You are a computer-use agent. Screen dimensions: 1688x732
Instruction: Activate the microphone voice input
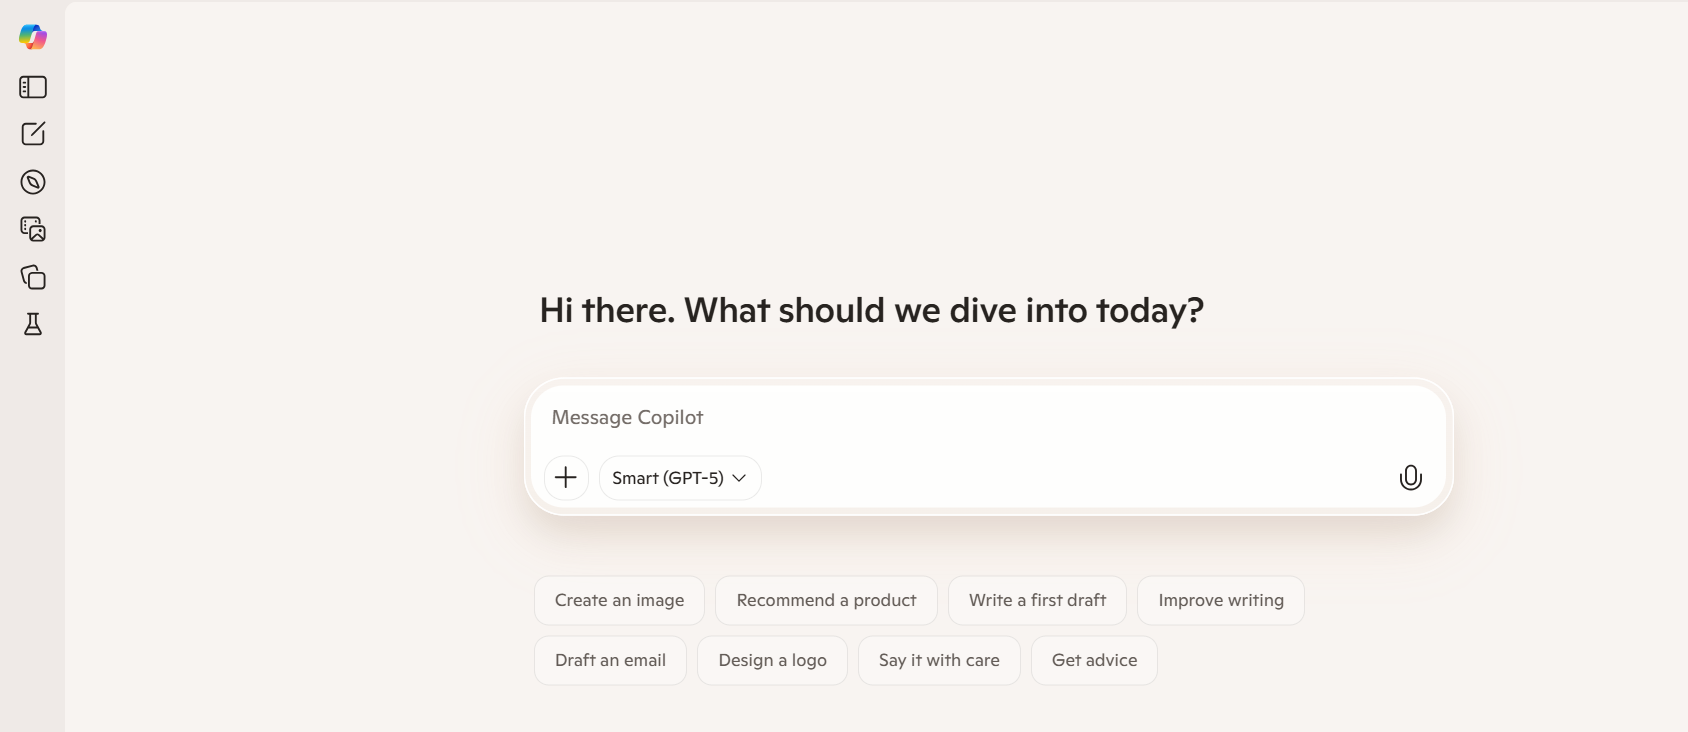click(x=1410, y=478)
